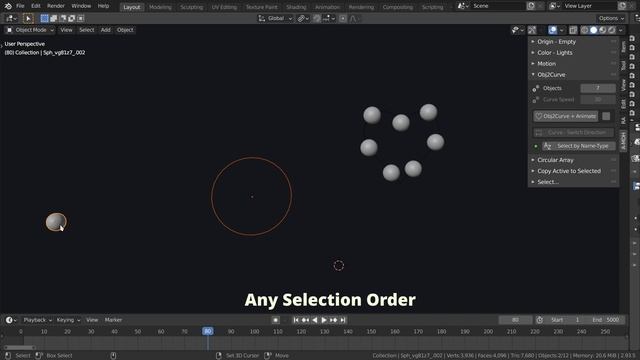Screen dimensions: 640x360
Task: Jump to next keyframe
Action: point(333,320)
